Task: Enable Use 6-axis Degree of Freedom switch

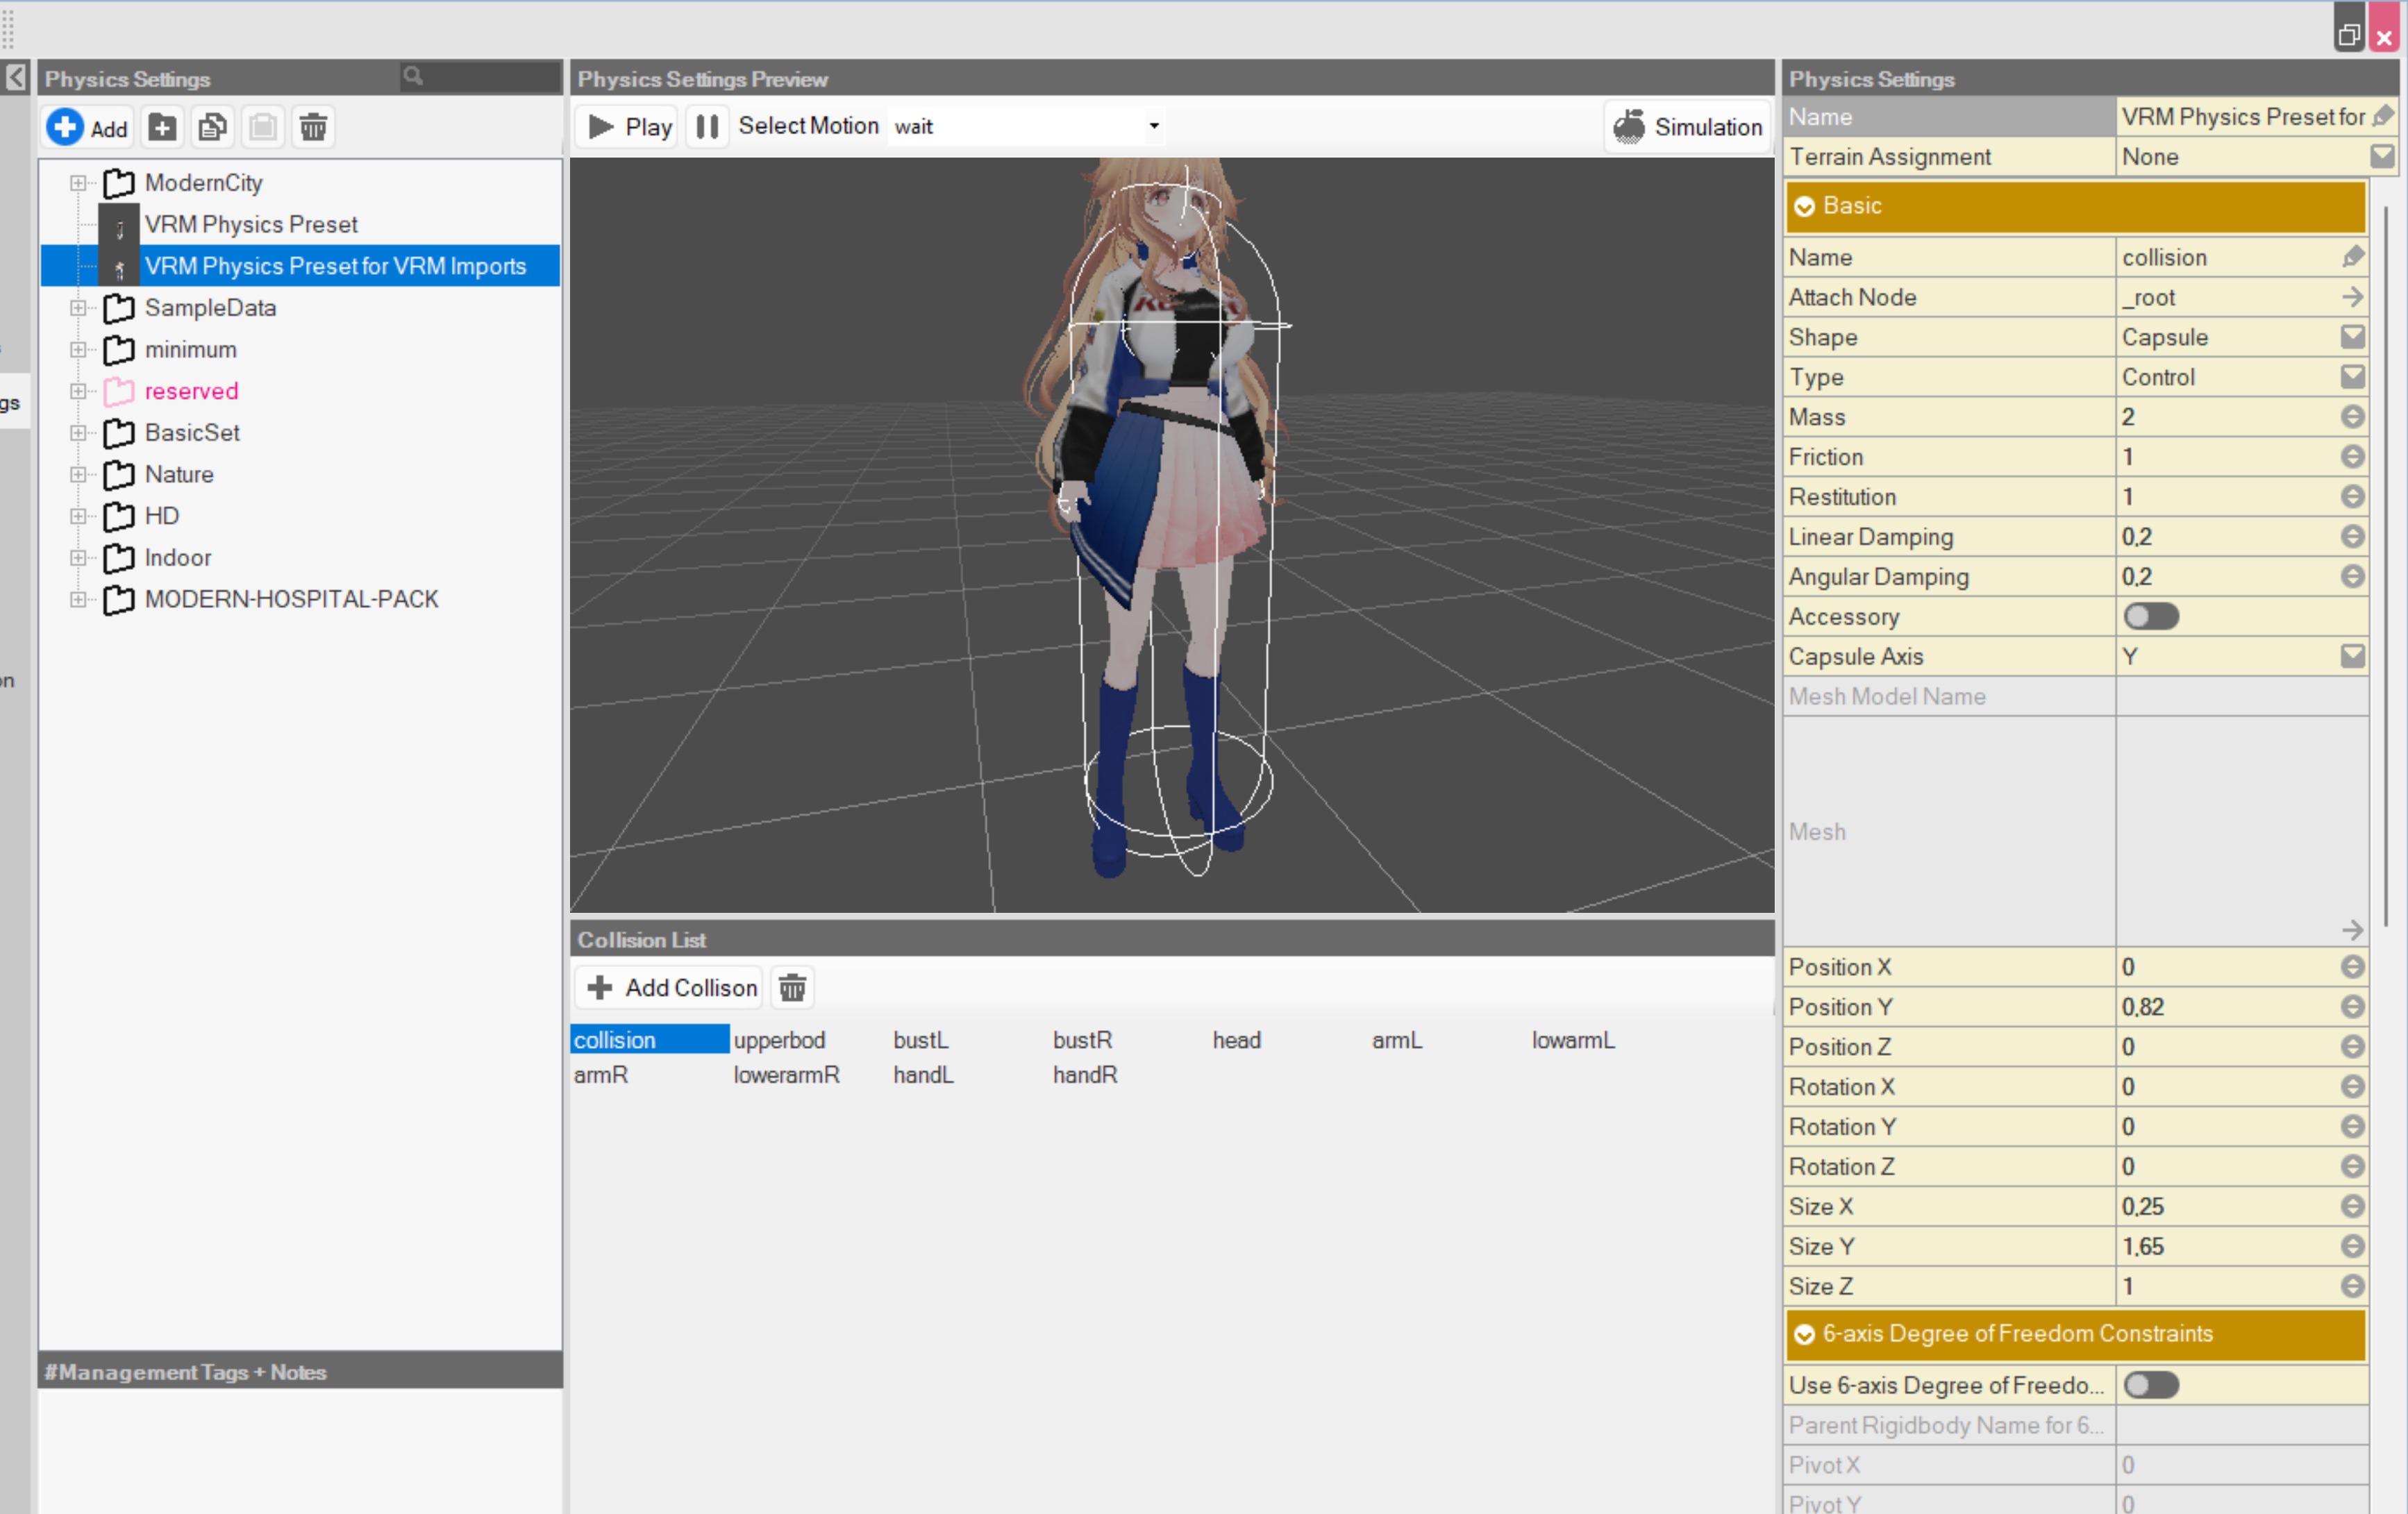Action: (x=2150, y=1385)
